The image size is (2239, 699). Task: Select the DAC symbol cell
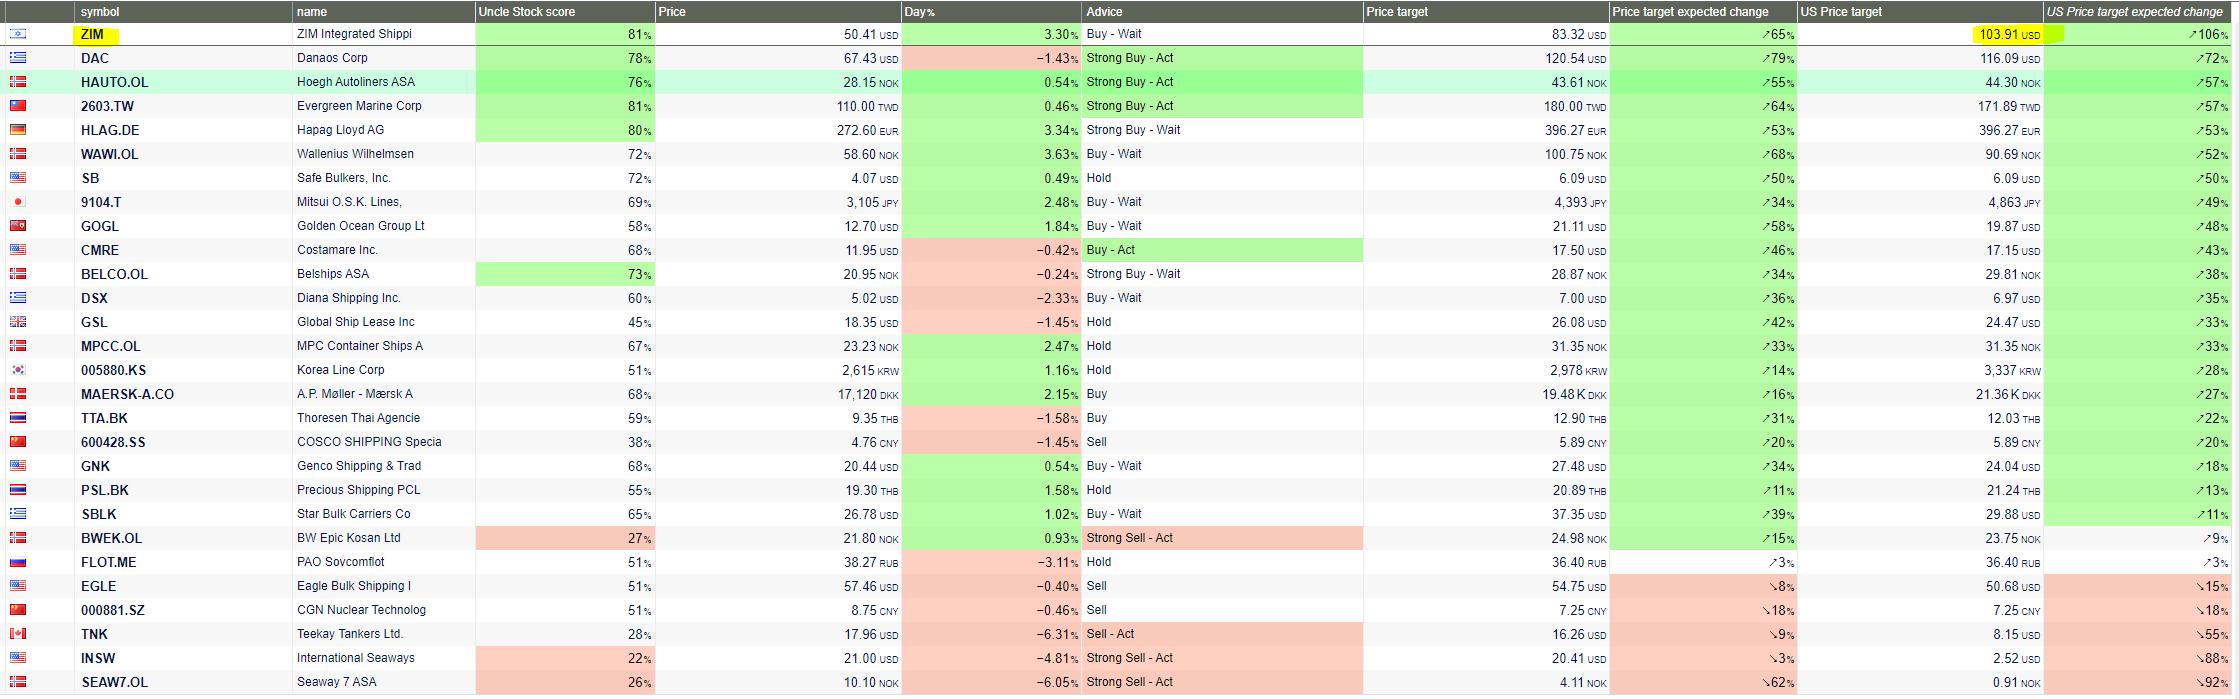pos(184,58)
